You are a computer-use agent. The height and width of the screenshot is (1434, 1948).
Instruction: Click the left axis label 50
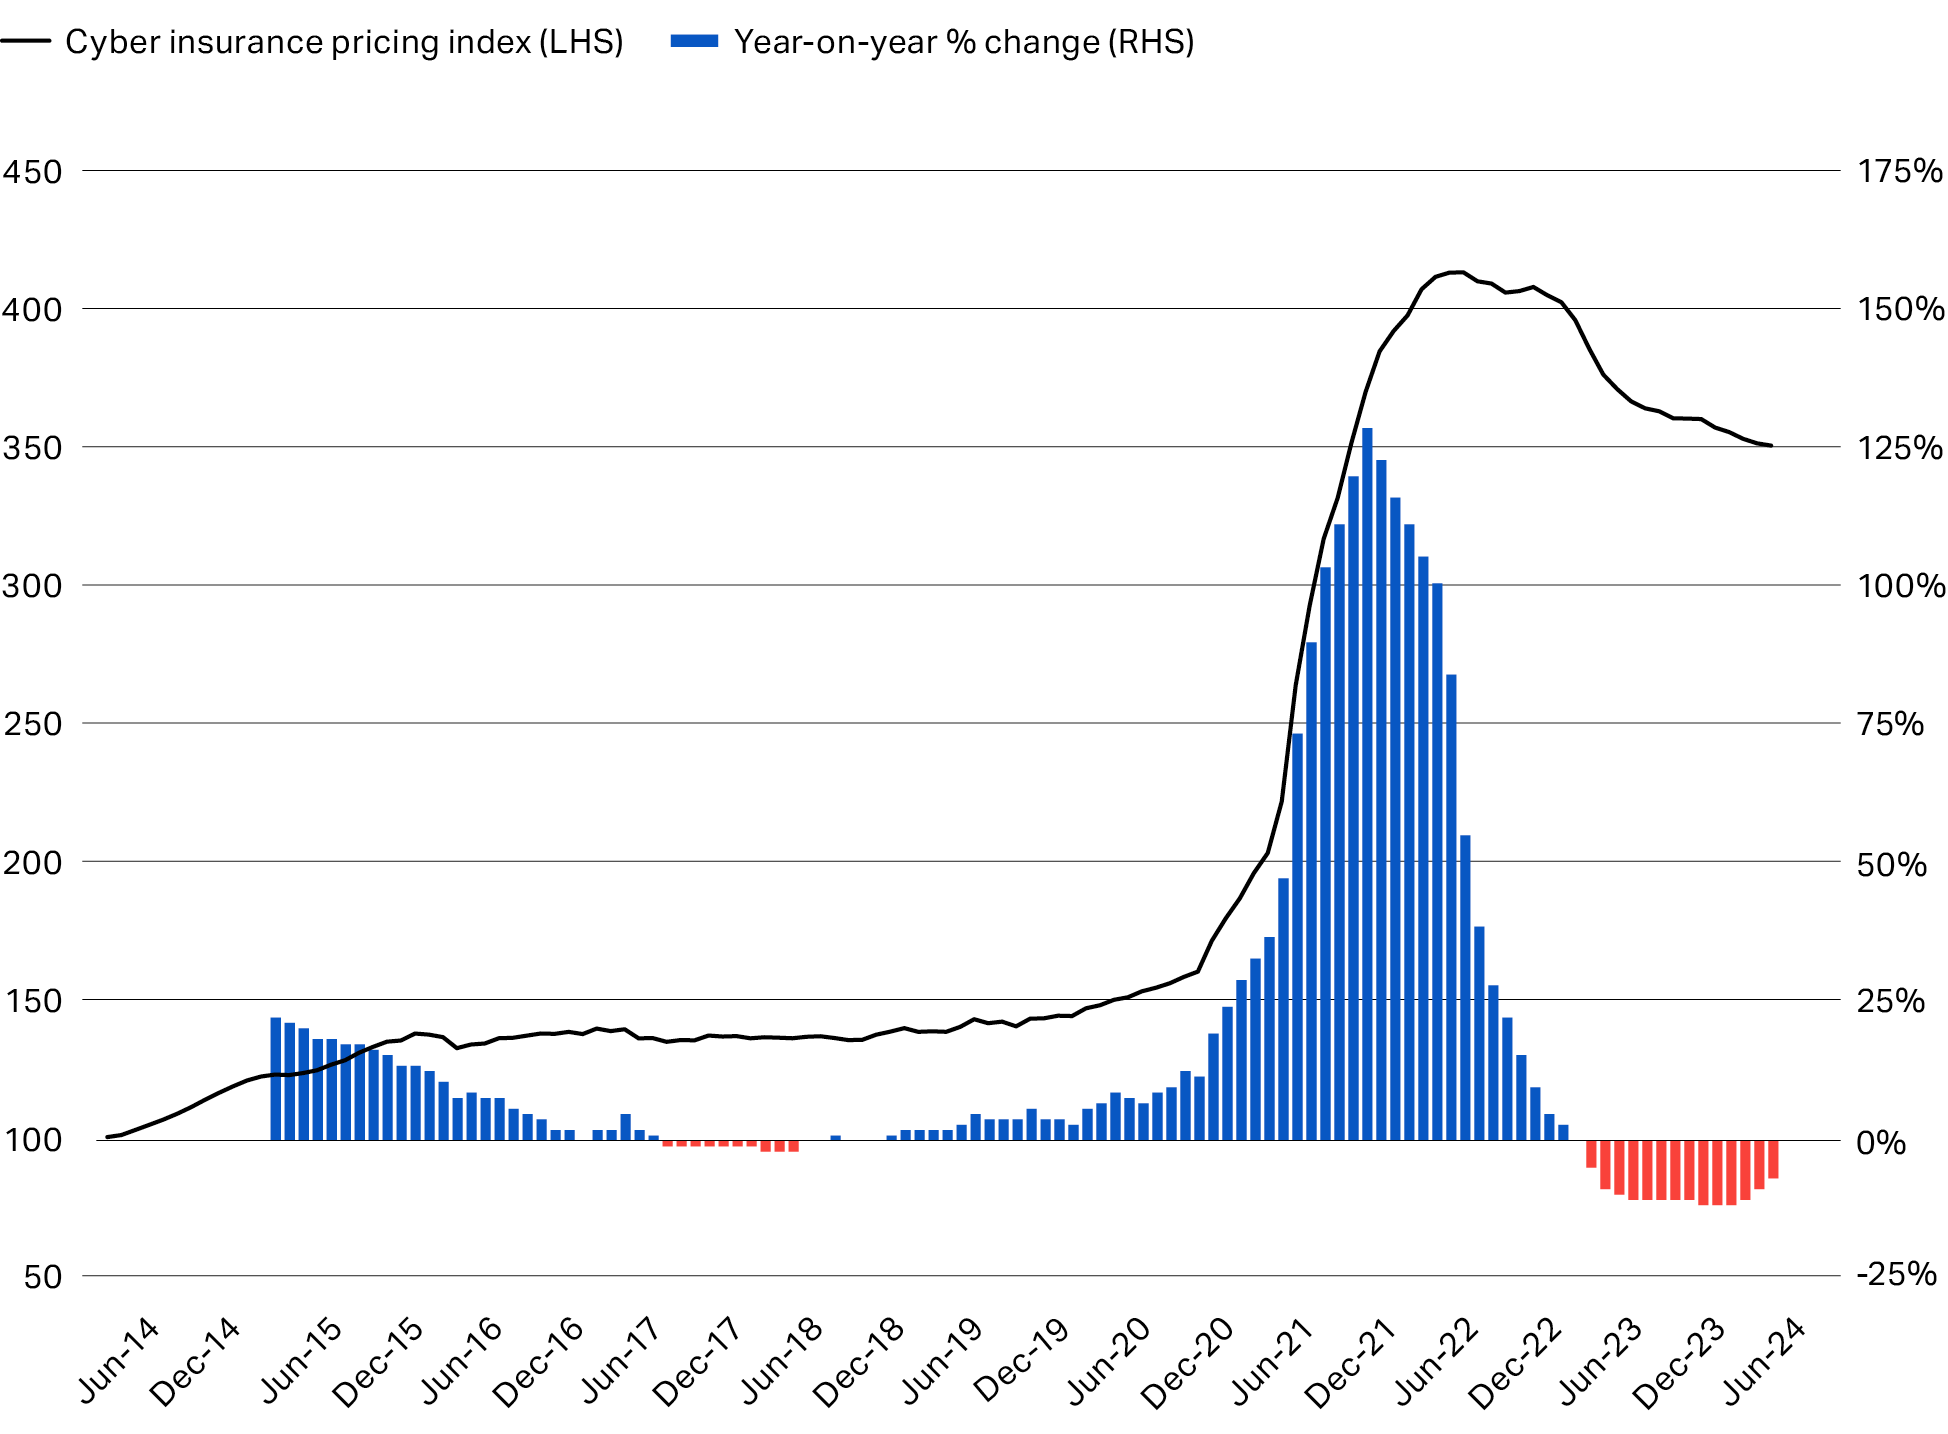tap(43, 1276)
